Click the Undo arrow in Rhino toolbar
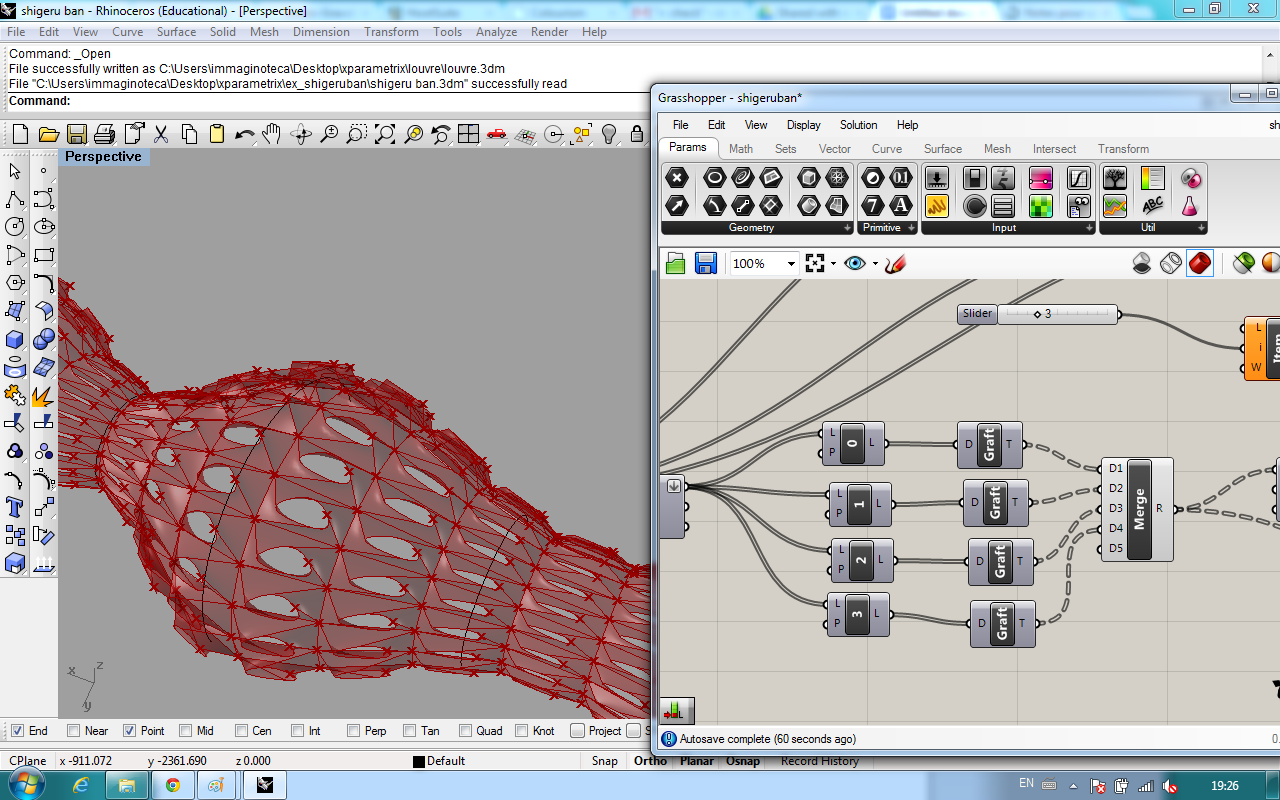The height and width of the screenshot is (800, 1280). coord(244,134)
